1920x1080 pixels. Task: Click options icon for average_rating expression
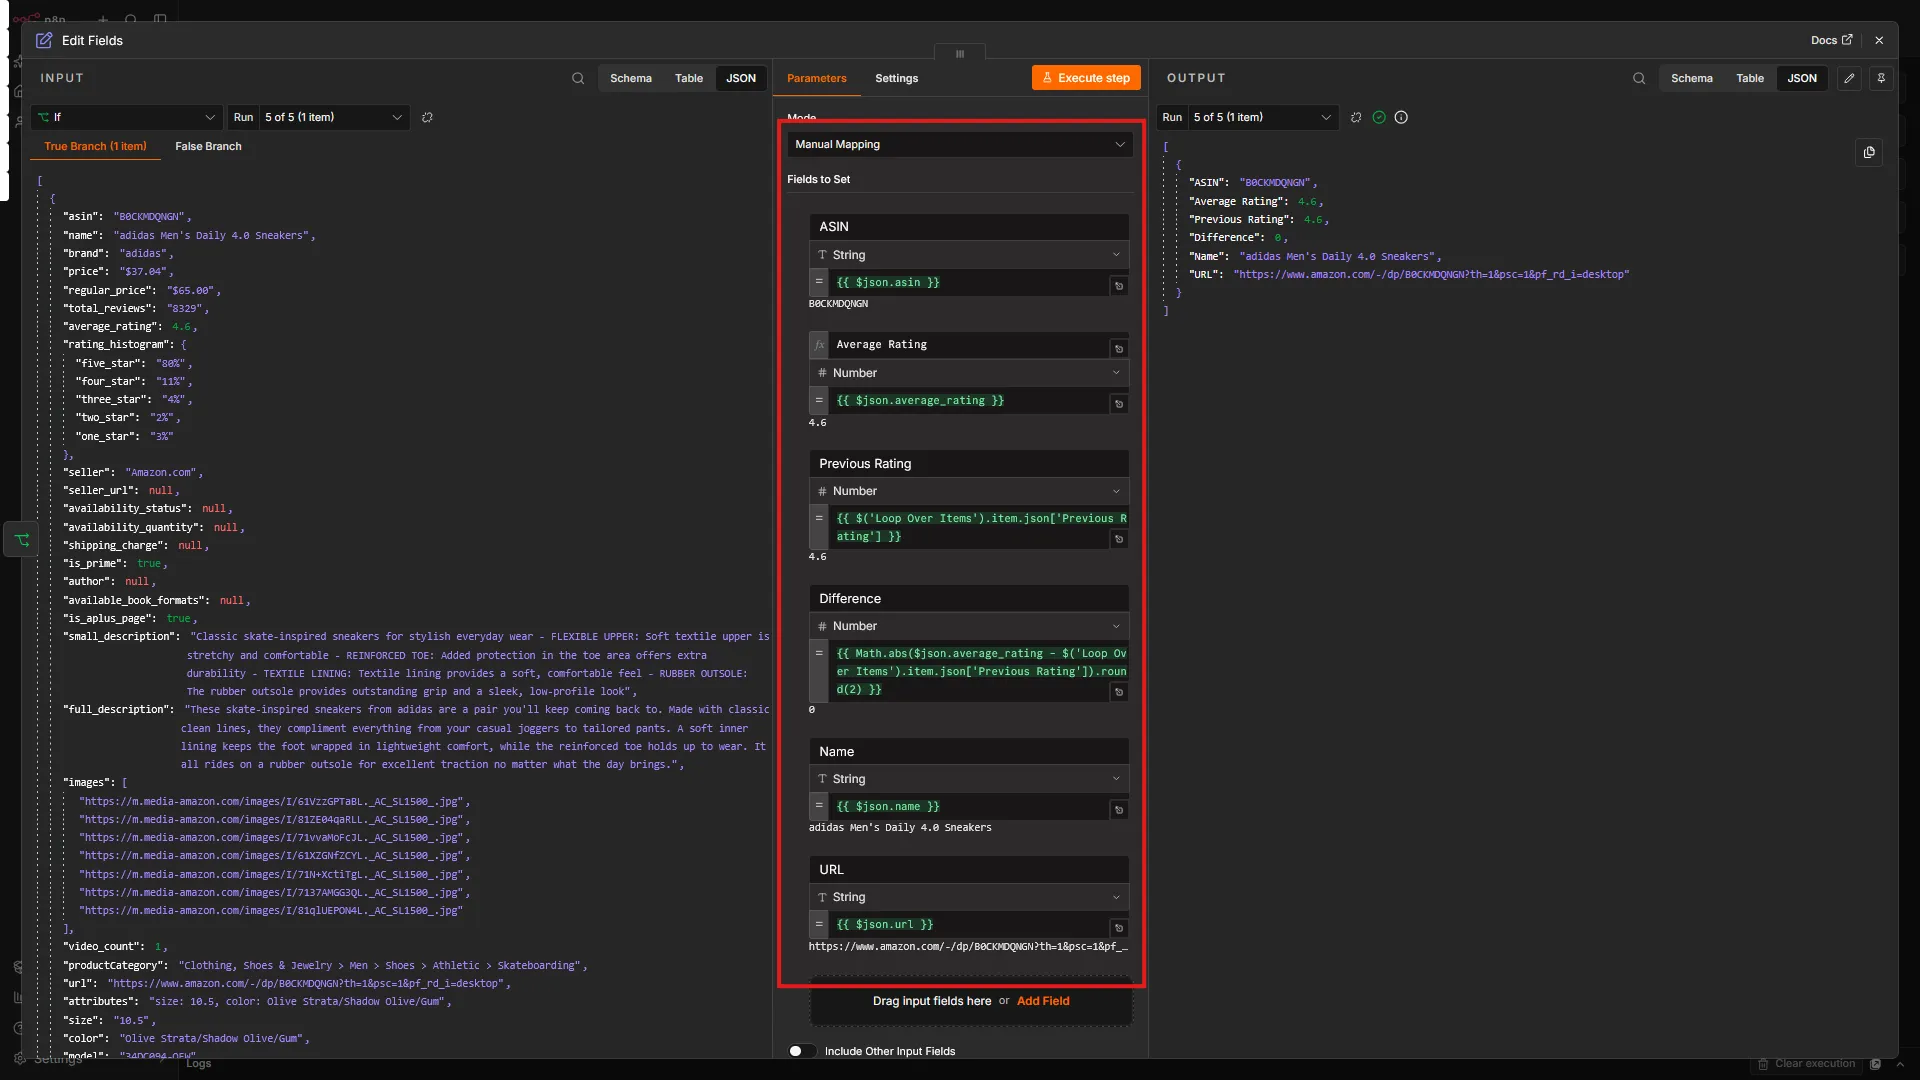[1119, 404]
